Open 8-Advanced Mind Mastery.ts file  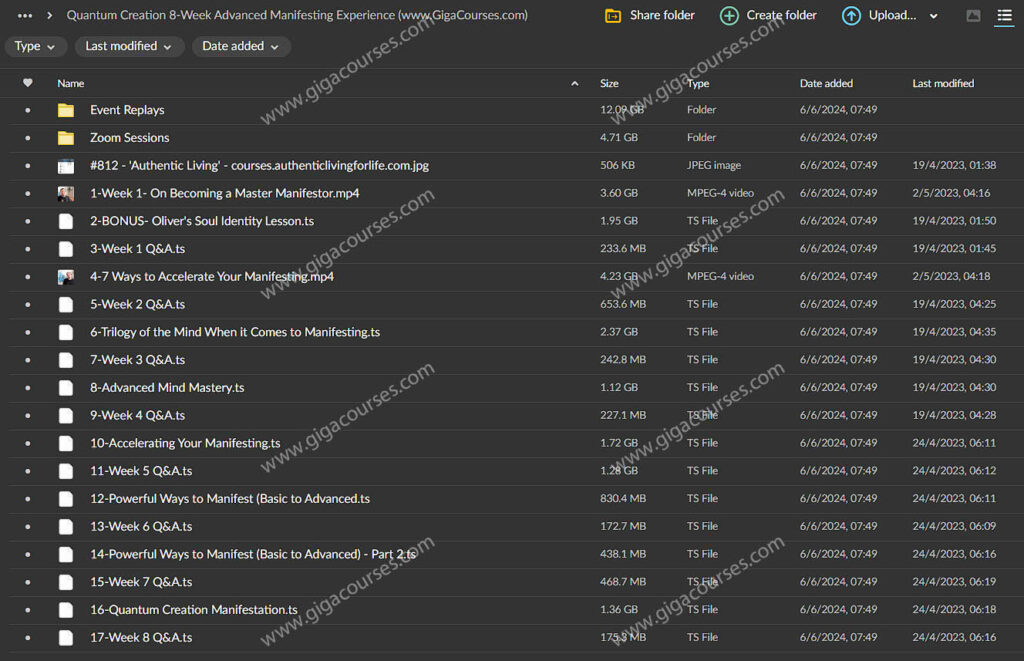(x=167, y=388)
